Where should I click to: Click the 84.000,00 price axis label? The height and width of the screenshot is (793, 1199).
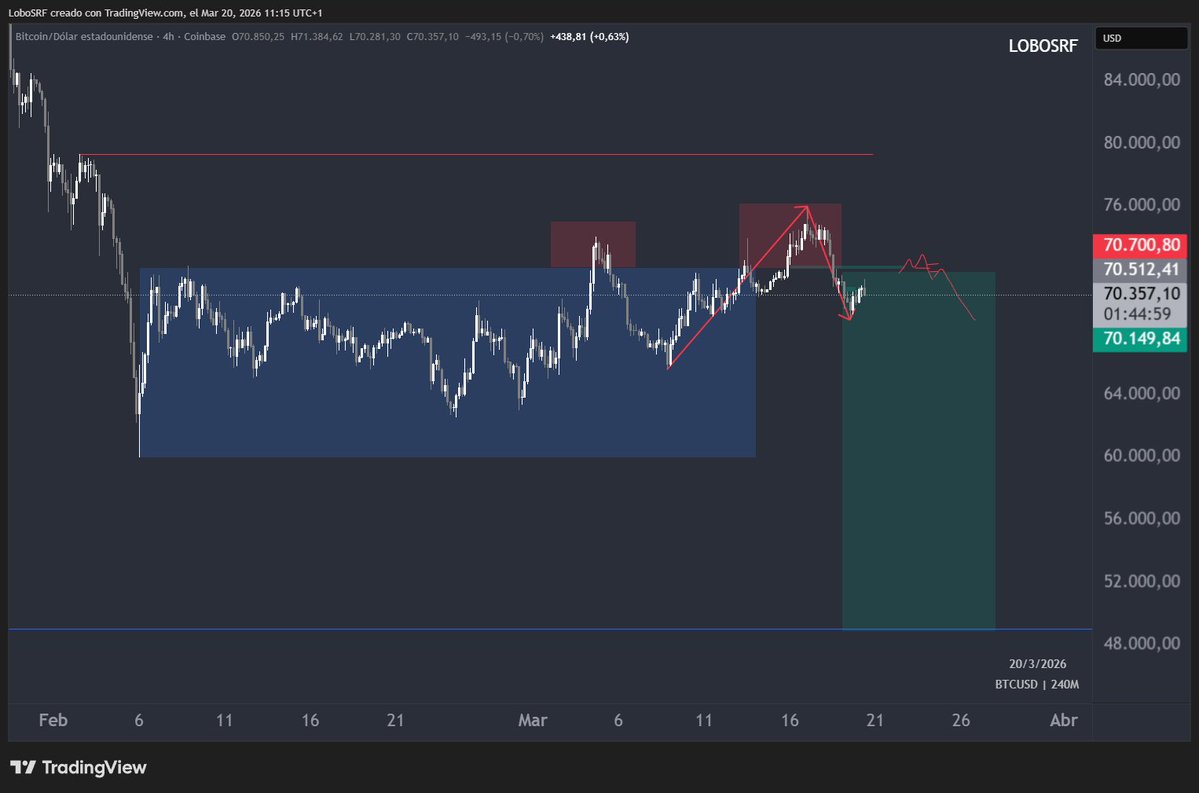click(1142, 80)
